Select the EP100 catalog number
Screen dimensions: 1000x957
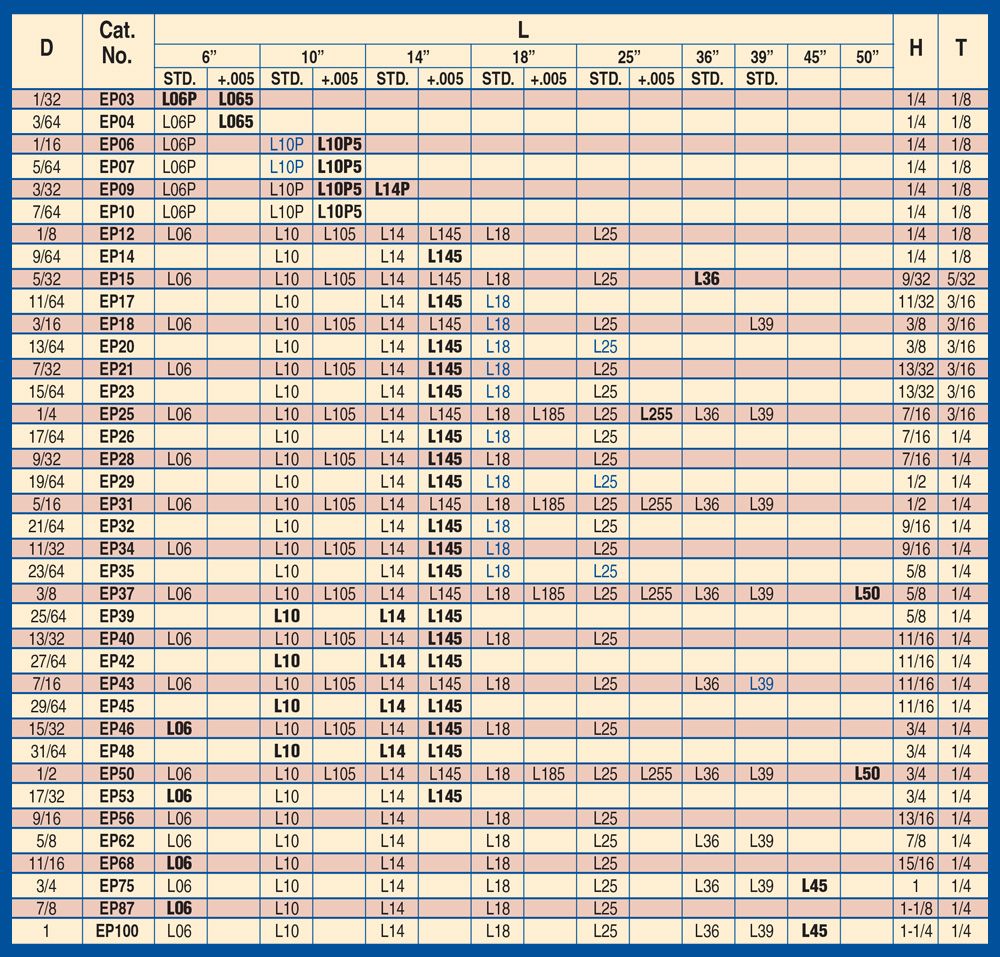117,931
